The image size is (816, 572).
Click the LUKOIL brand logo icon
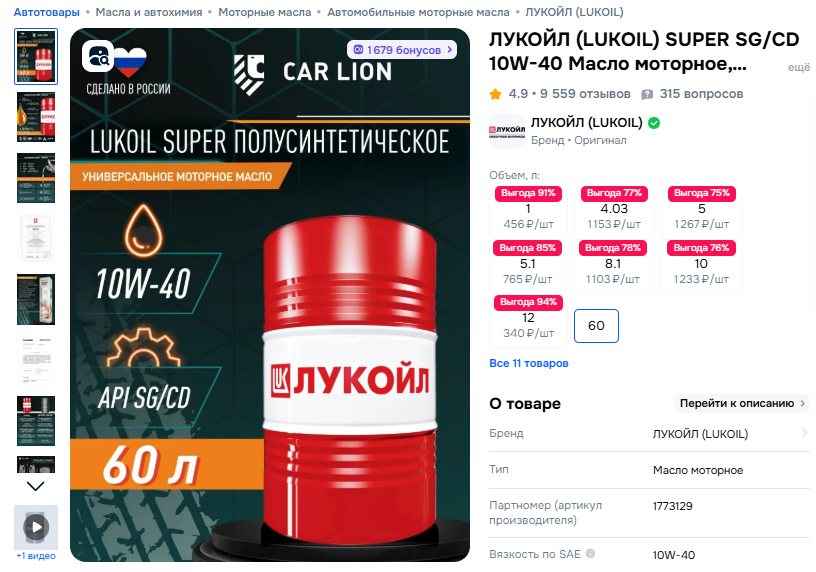click(507, 131)
